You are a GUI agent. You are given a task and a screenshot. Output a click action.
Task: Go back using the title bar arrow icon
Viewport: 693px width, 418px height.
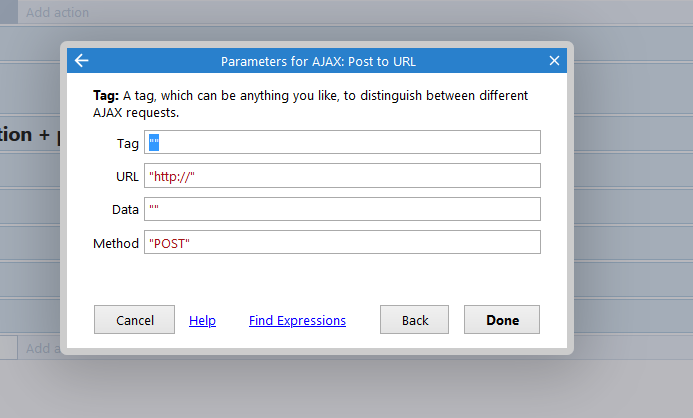point(81,61)
